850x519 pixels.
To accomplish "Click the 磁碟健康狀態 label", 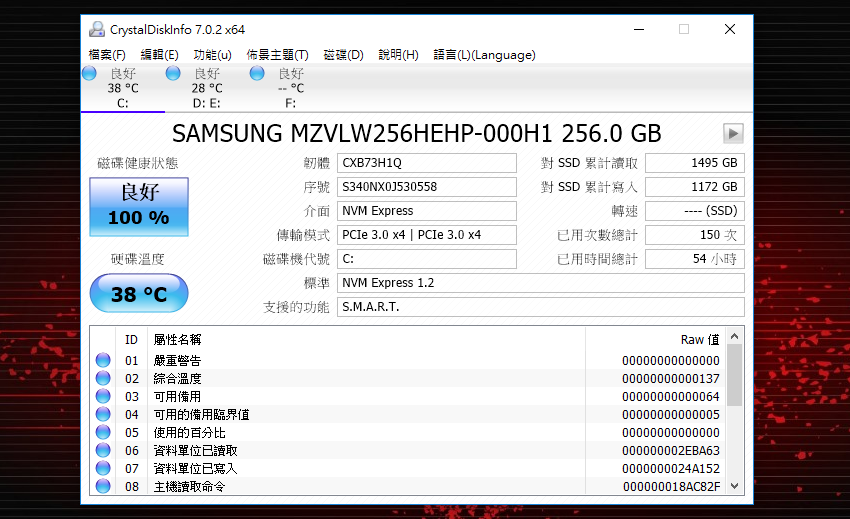I will coord(138,163).
